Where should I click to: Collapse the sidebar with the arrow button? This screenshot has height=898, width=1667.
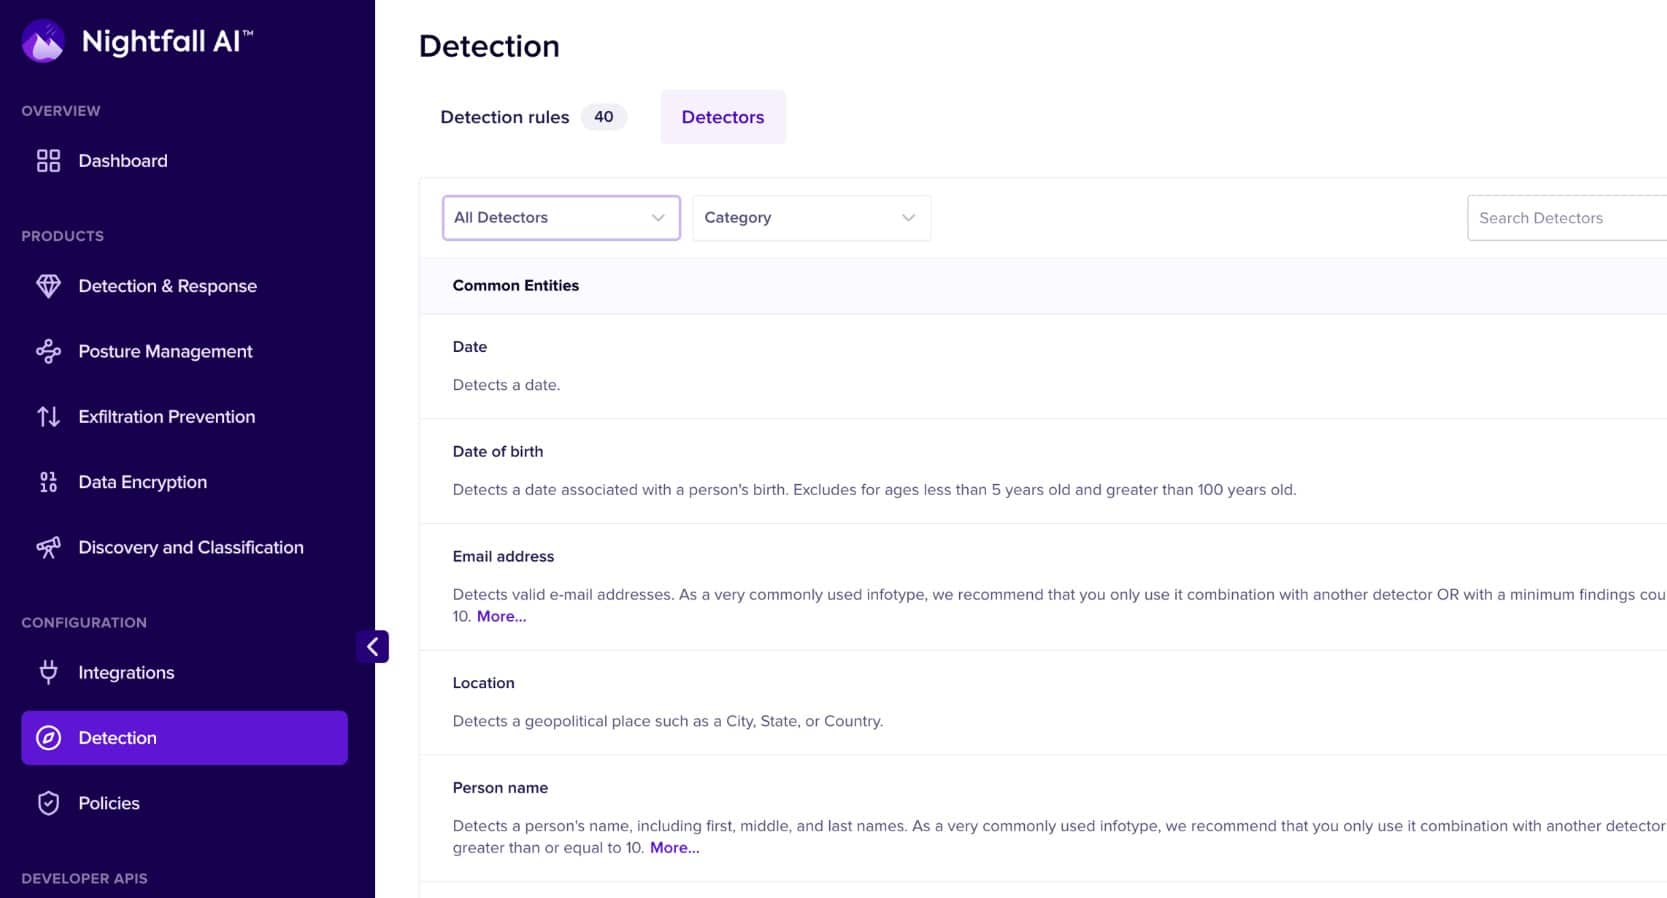click(x=372, y=647)
